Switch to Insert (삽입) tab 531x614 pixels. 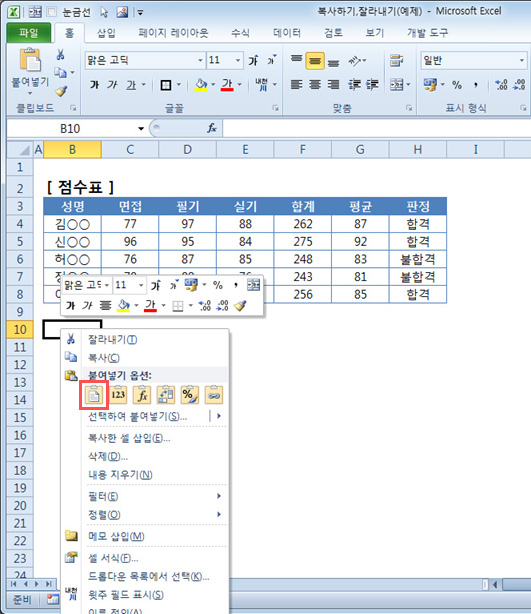[106, 33]
